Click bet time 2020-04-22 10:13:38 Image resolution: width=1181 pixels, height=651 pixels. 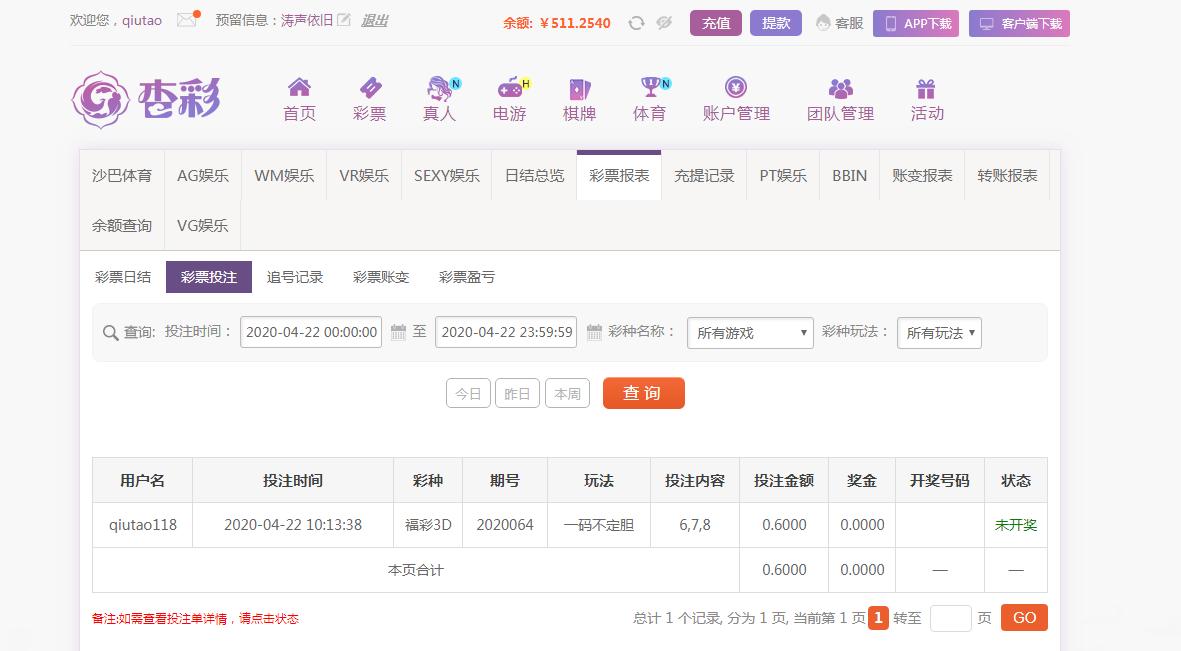pos(293,525)
